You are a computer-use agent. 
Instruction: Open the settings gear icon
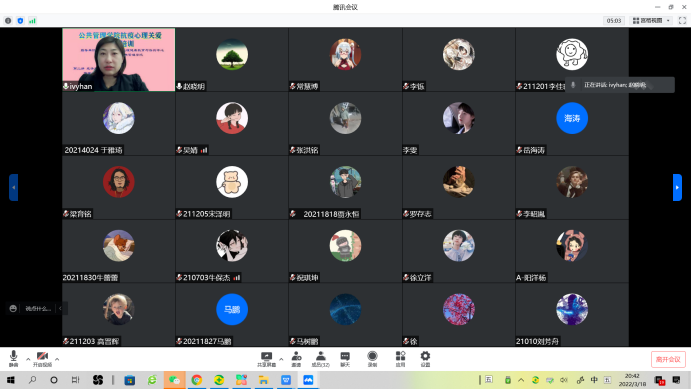coord(425,359)
